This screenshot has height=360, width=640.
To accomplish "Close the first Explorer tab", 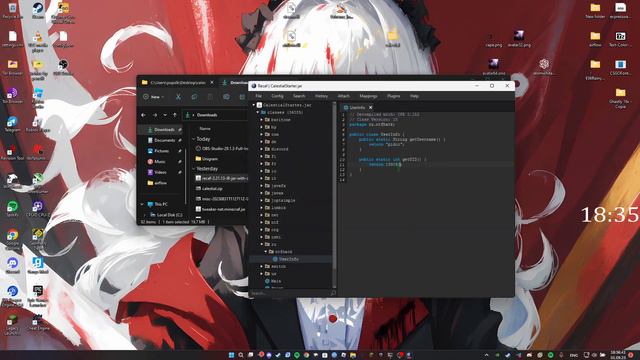I will tap(212, 82).
